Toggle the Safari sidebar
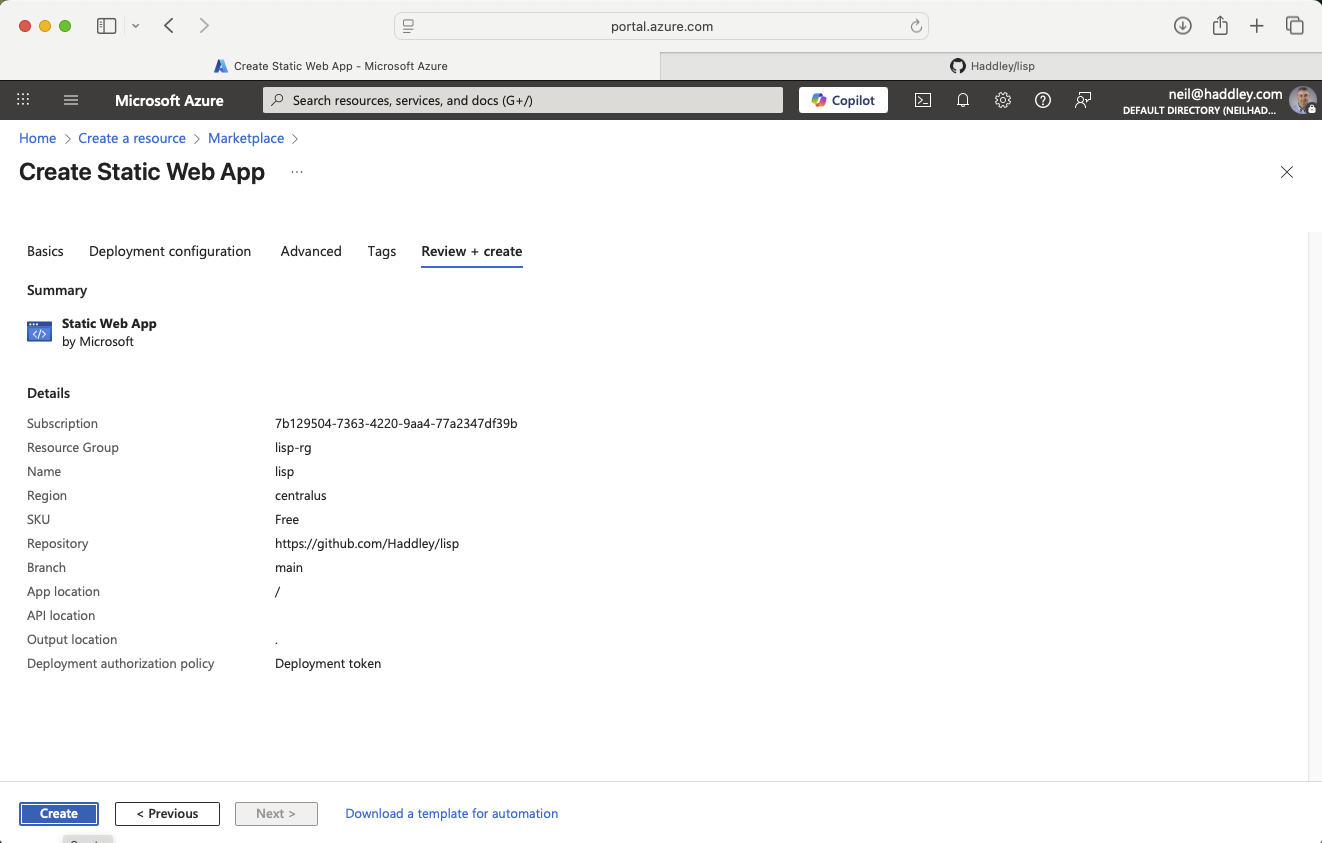The image size is (1322, 843). click(x=106, y=26)
